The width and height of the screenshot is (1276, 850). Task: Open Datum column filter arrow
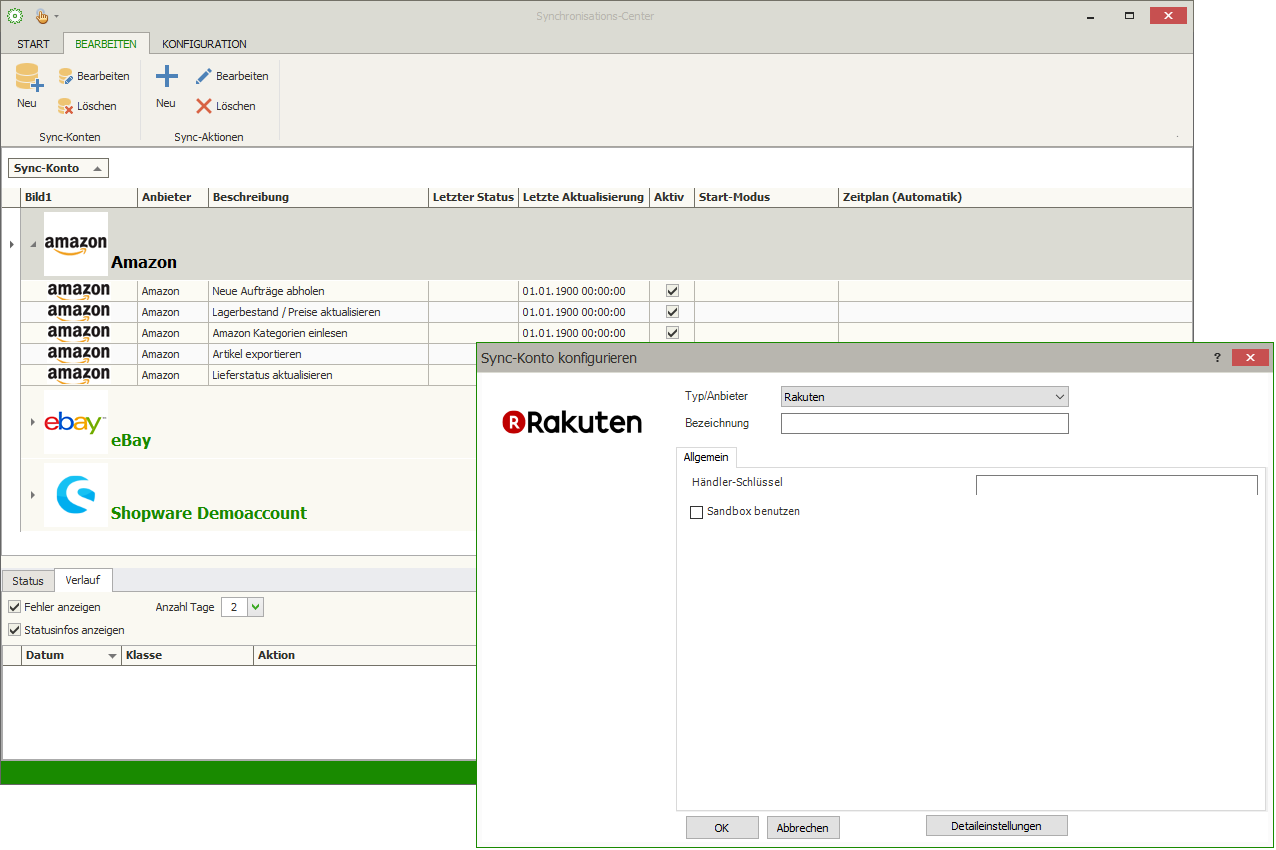112,656
